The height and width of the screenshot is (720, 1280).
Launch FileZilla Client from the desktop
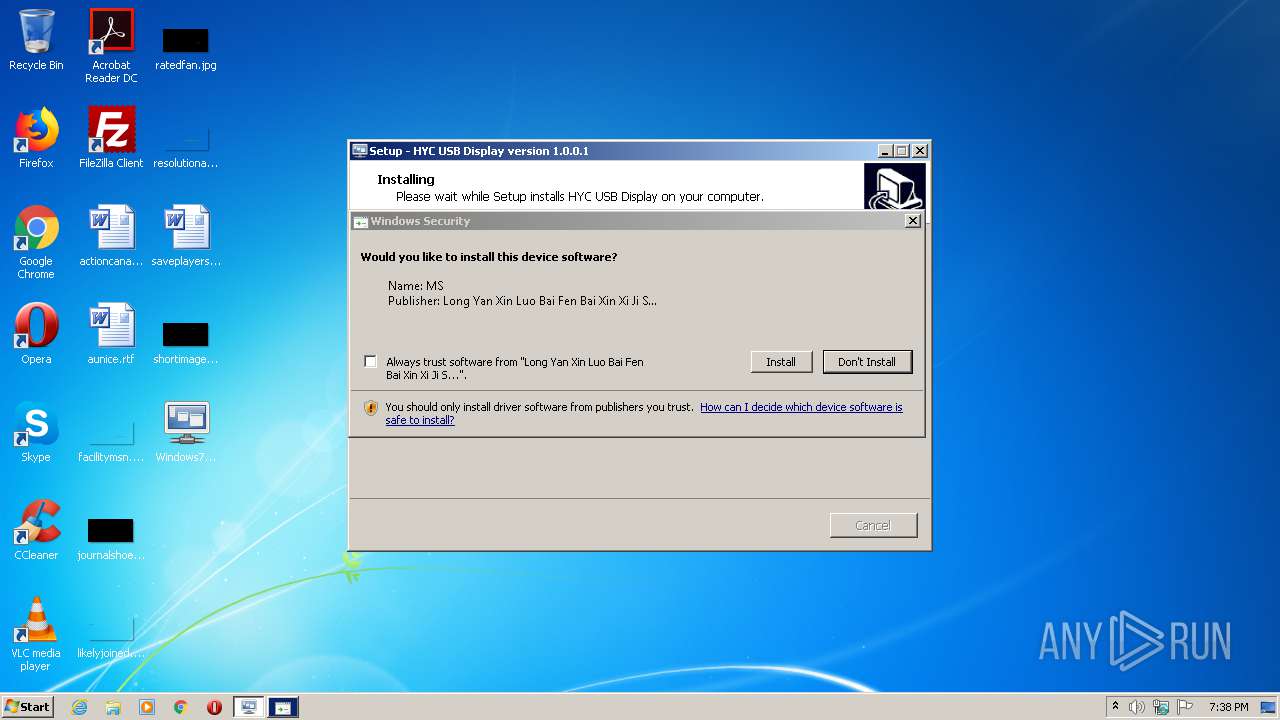pos(111,138)
